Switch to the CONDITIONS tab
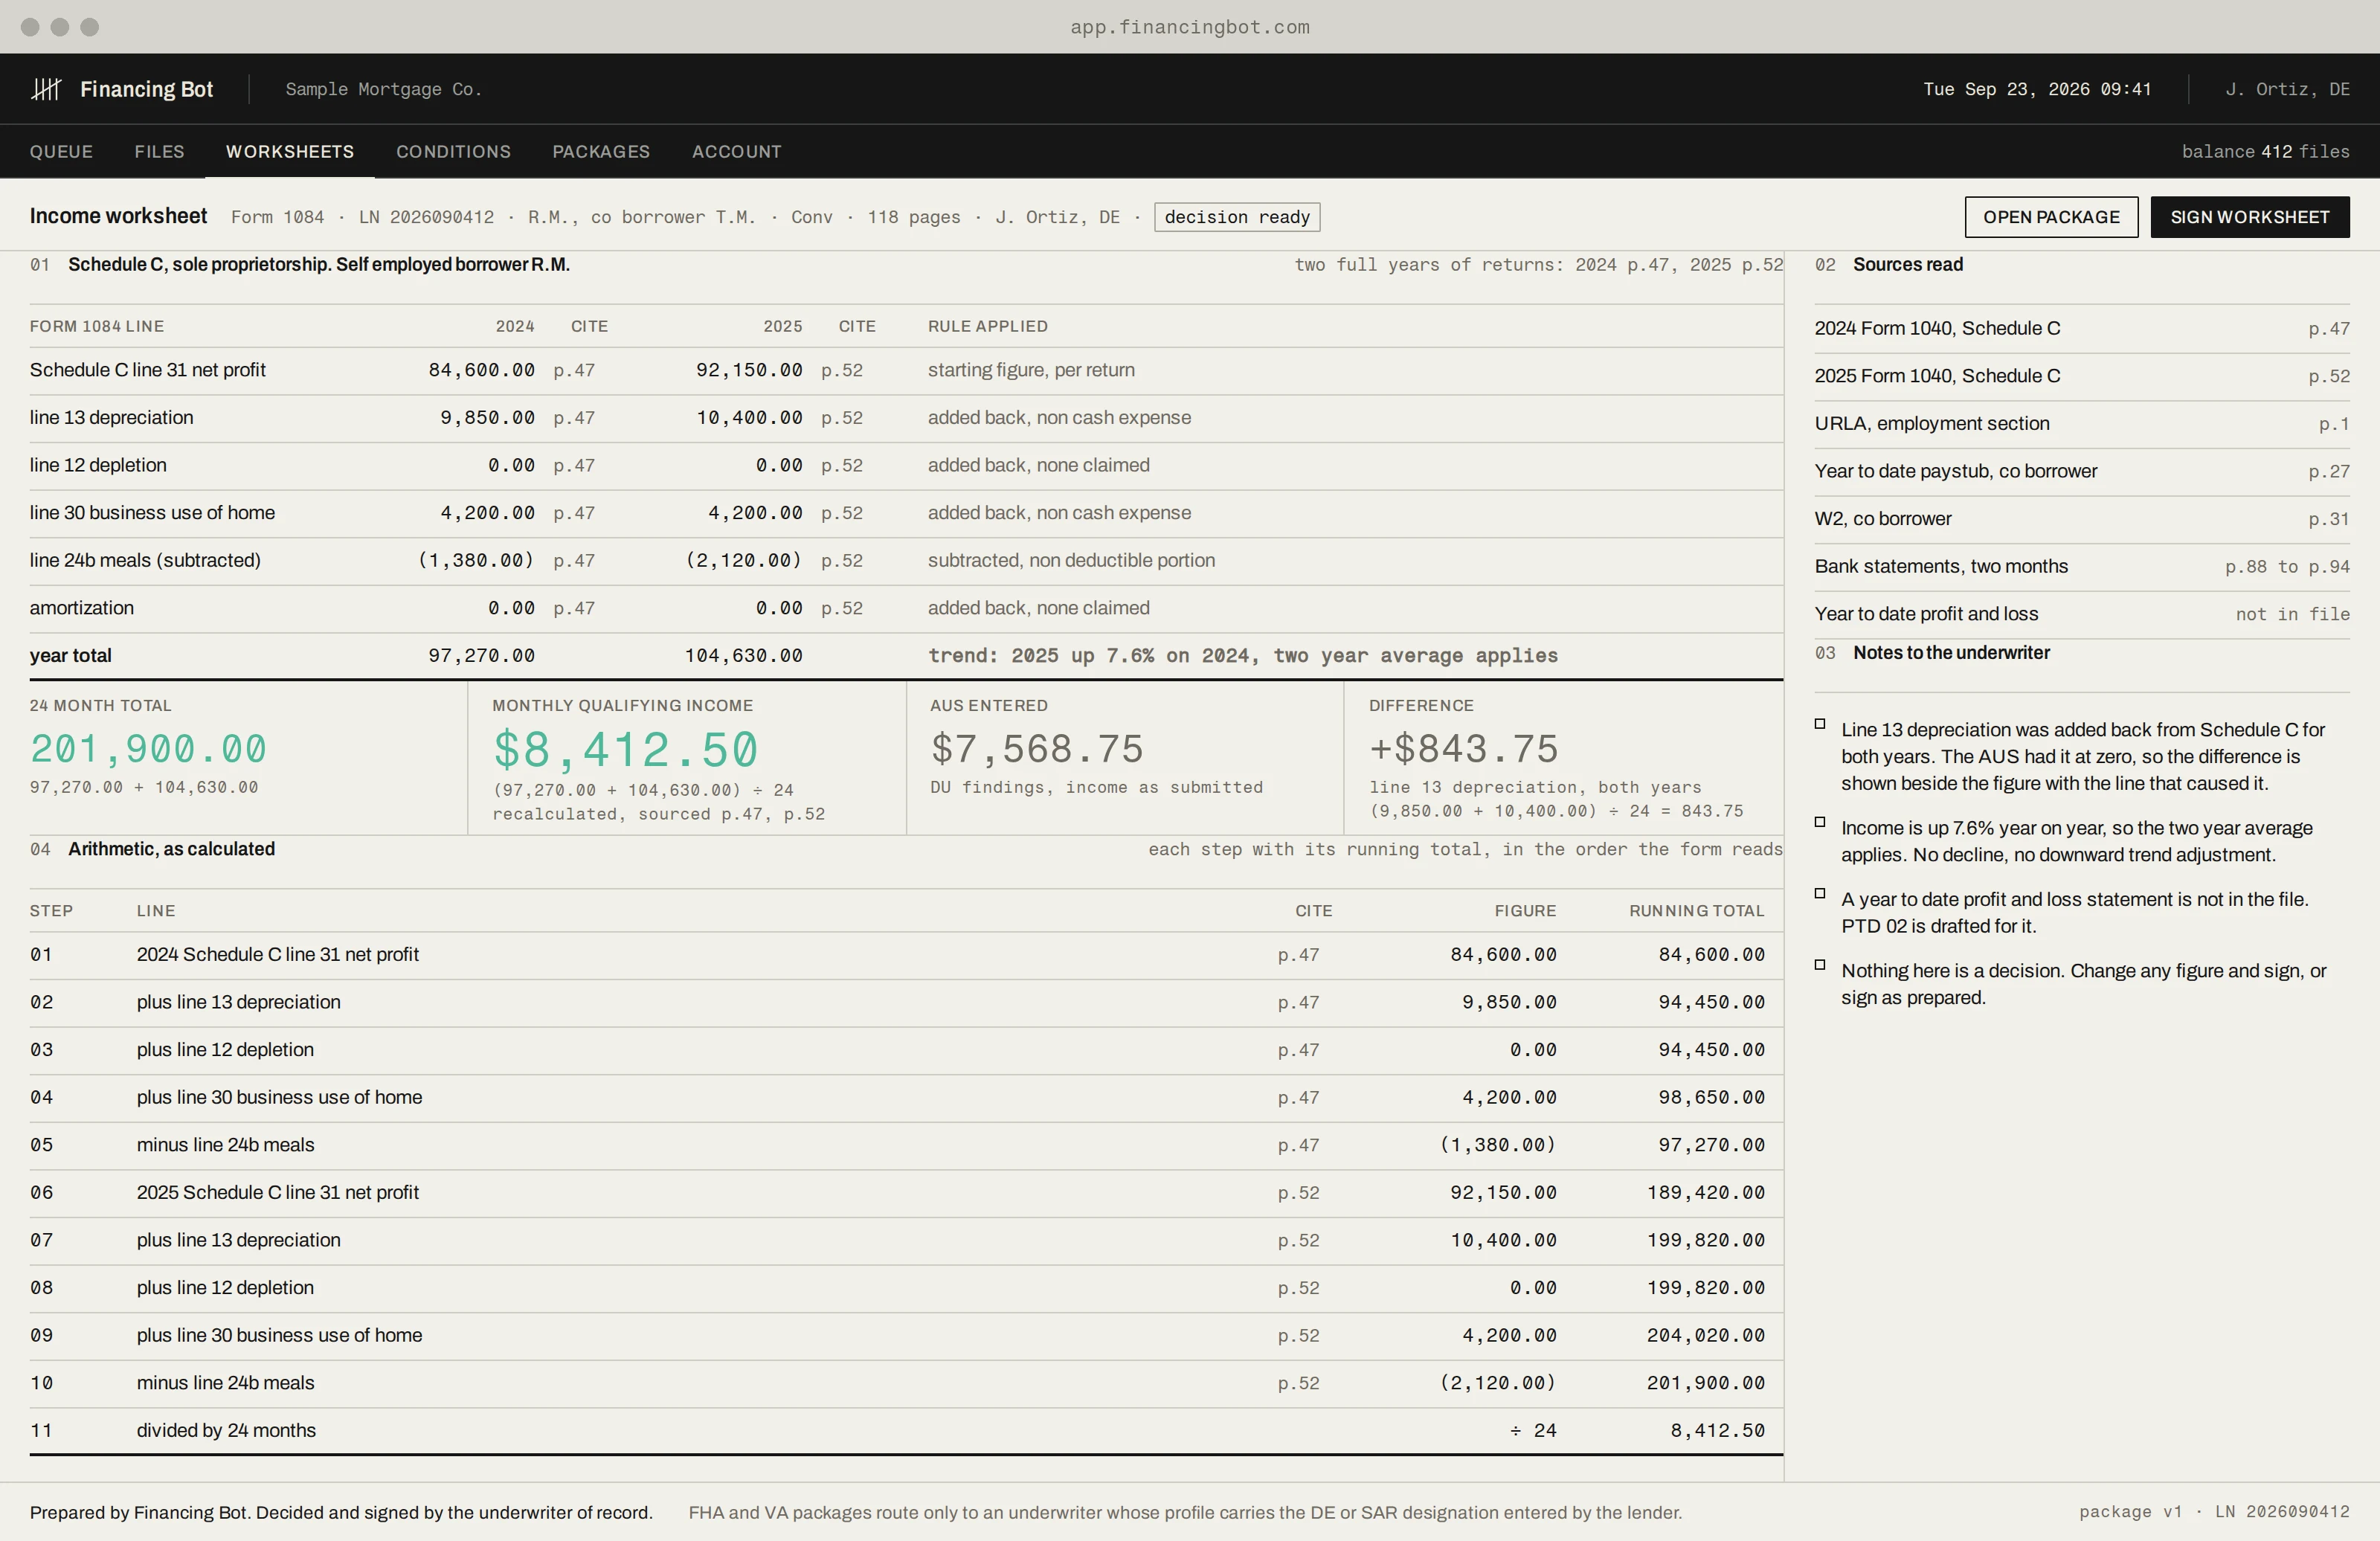 453,151
